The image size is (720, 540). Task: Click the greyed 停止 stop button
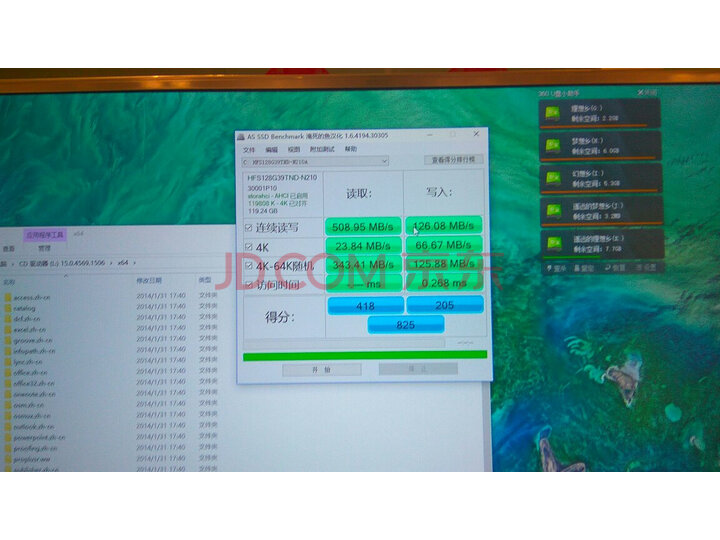pos(418,369)
